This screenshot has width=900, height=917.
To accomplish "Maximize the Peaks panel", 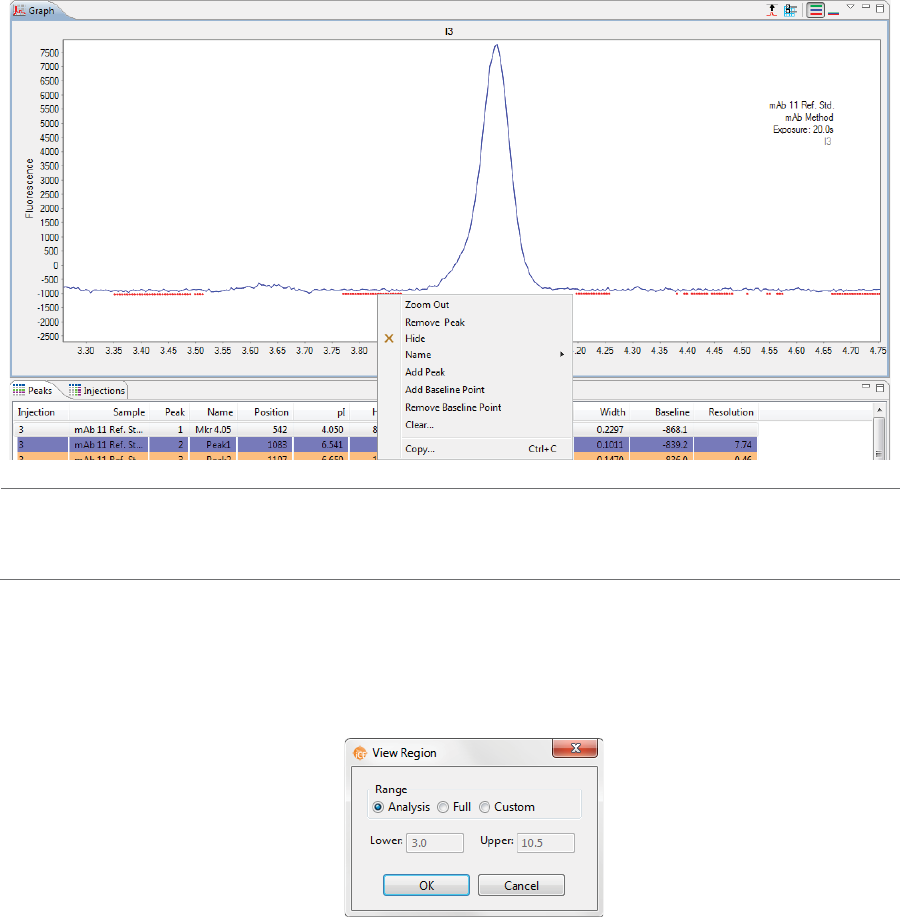I will pos(880,387).
